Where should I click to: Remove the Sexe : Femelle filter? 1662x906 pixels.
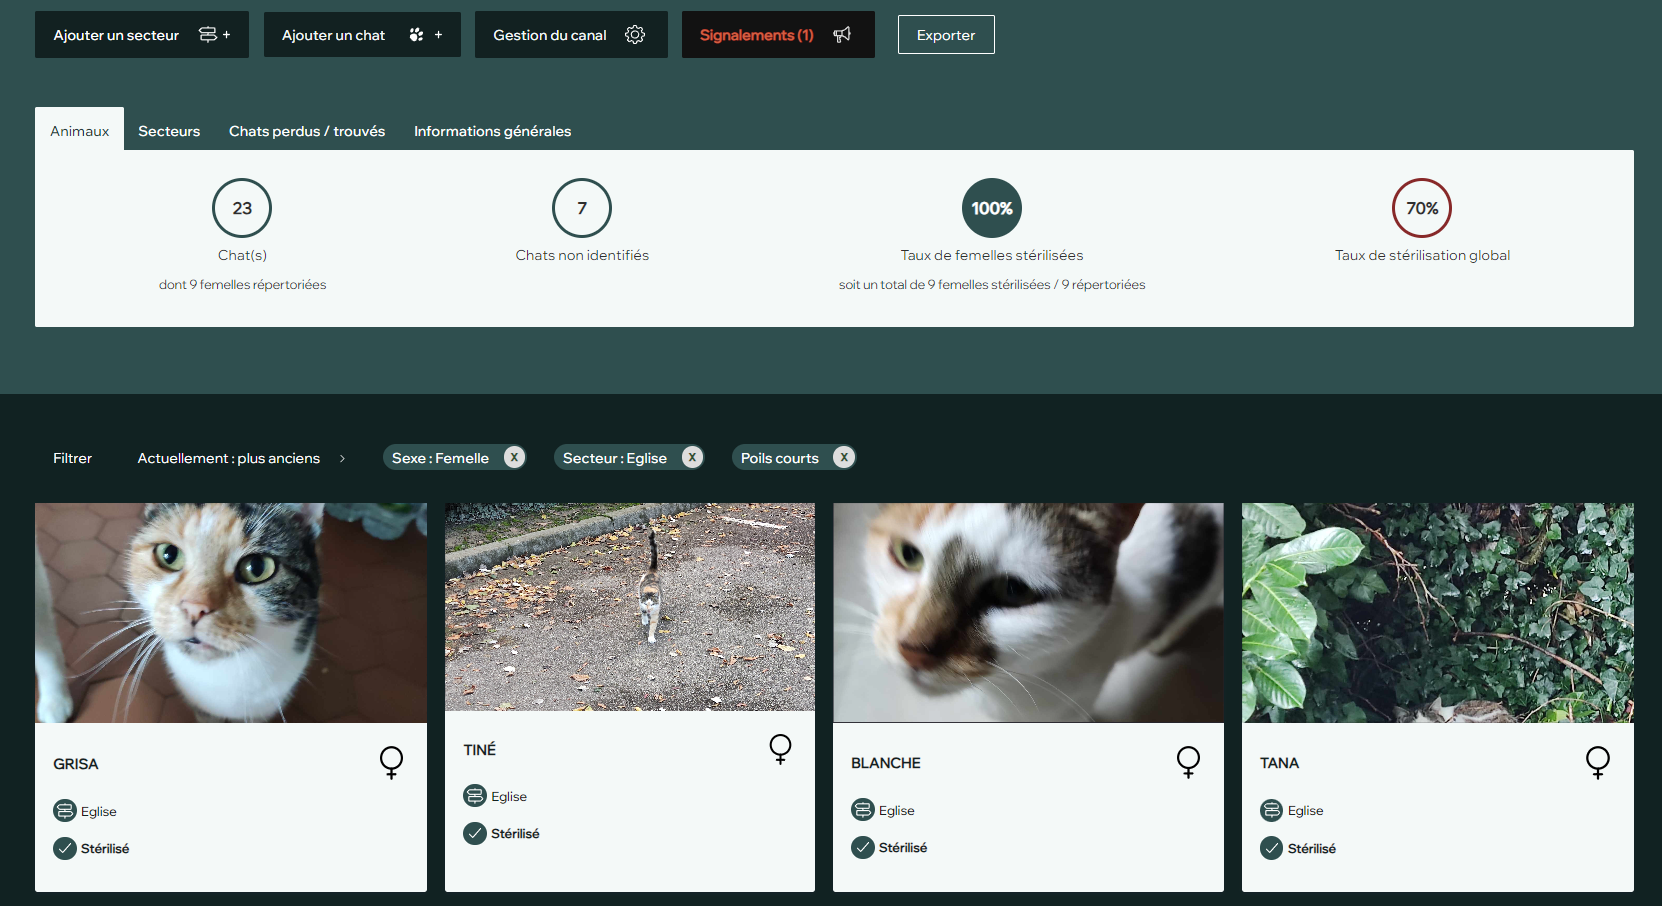pyautogui.click(x=514, y=457)
